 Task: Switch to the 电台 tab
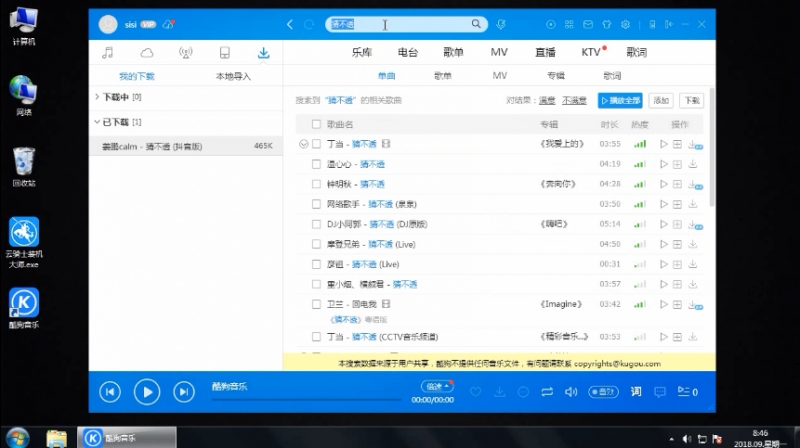(408, 52)
